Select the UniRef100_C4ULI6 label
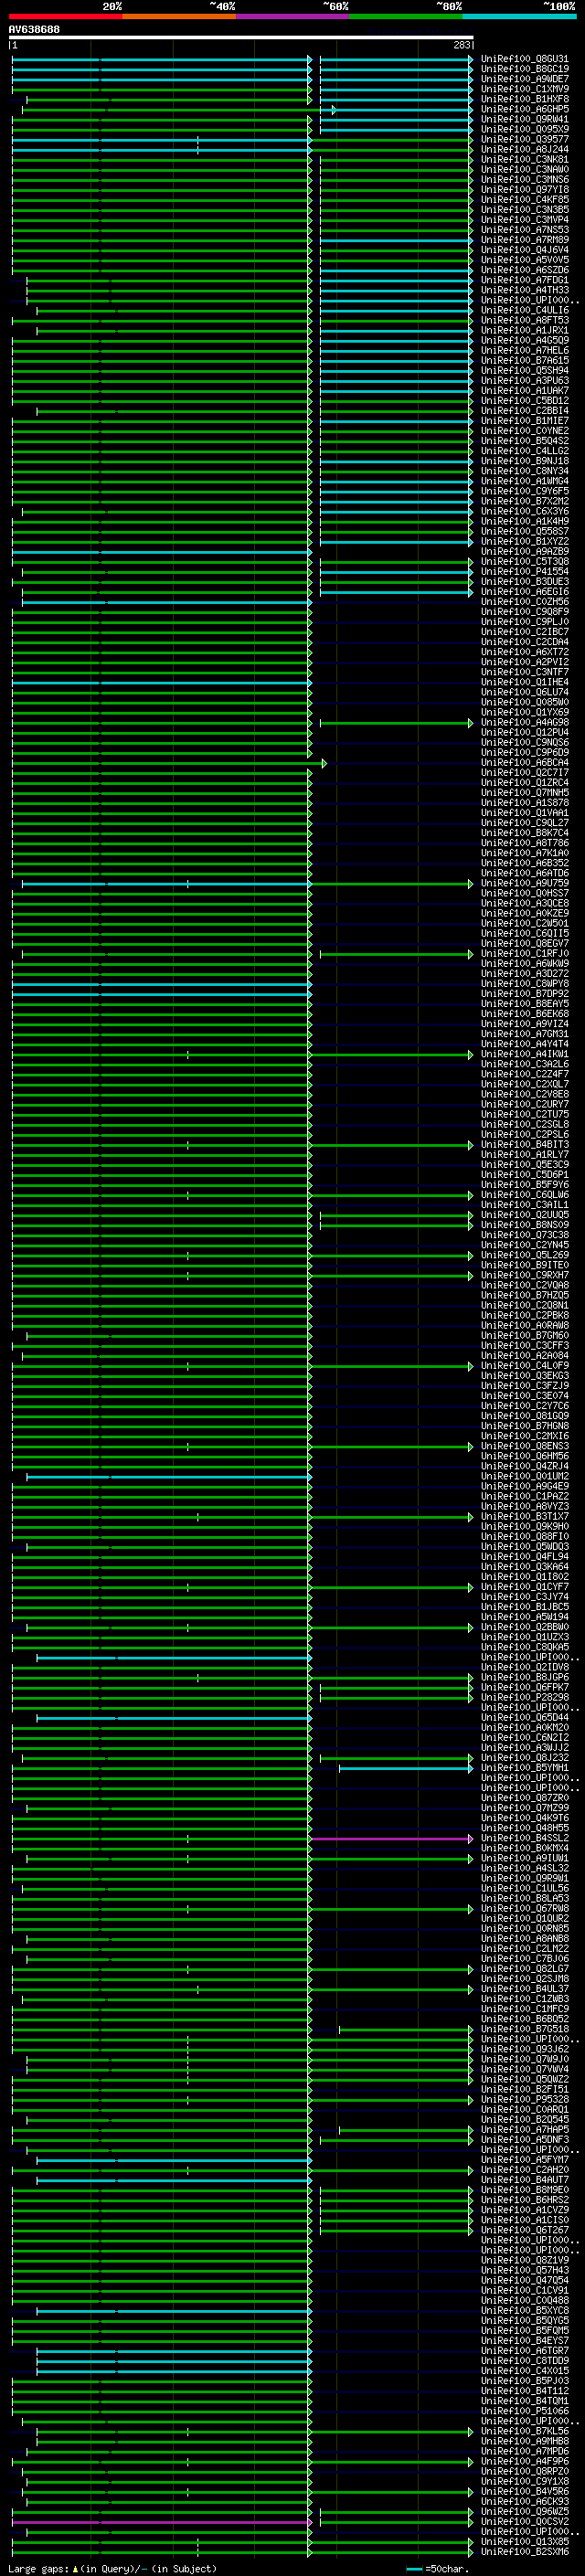585x2576 pixels. [524, 310]
